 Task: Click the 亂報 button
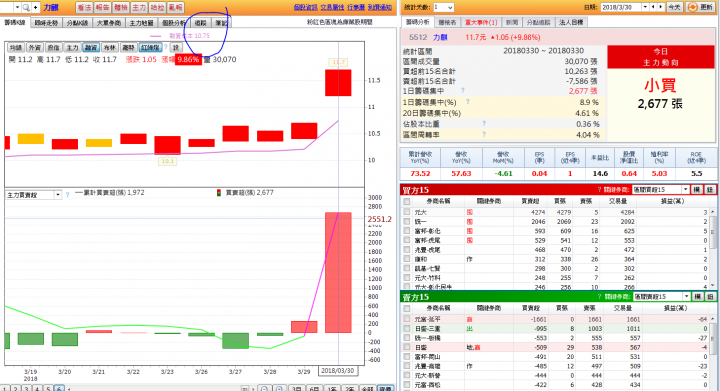tap(175, 7)
